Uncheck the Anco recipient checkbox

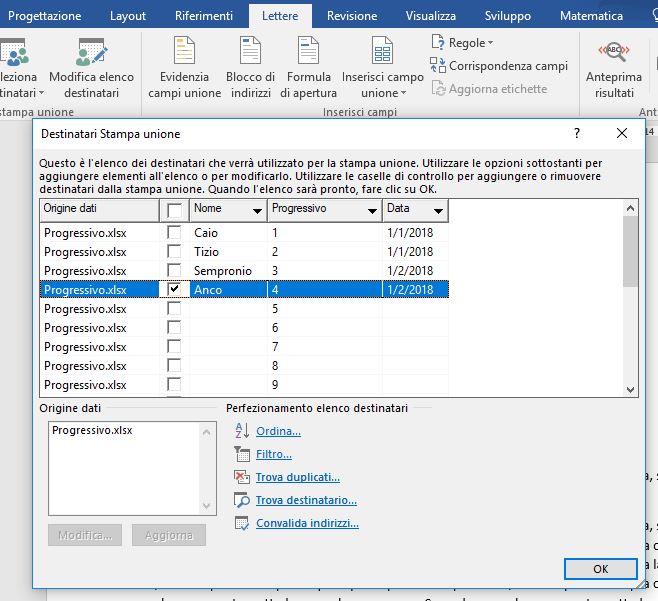tap(174, 289)
